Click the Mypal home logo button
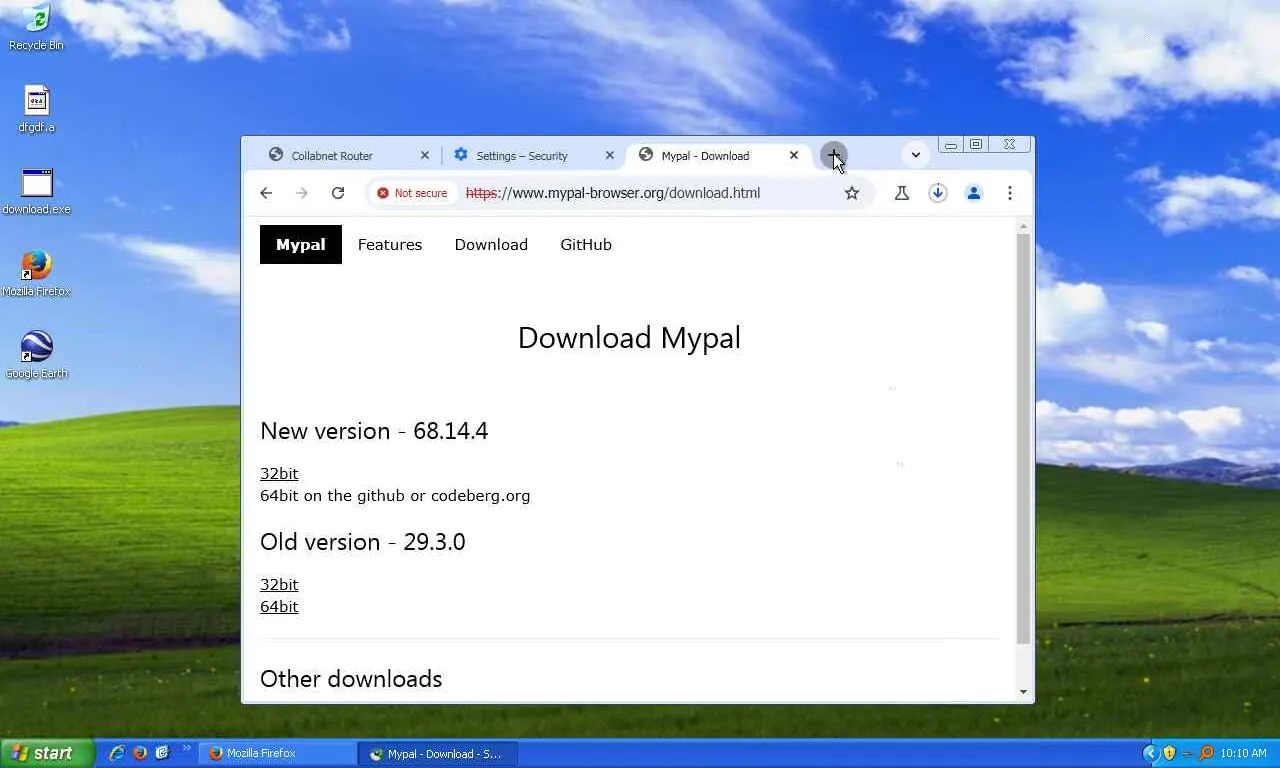Viewport: 1280px width, 768px height. (x=301, y=244)
